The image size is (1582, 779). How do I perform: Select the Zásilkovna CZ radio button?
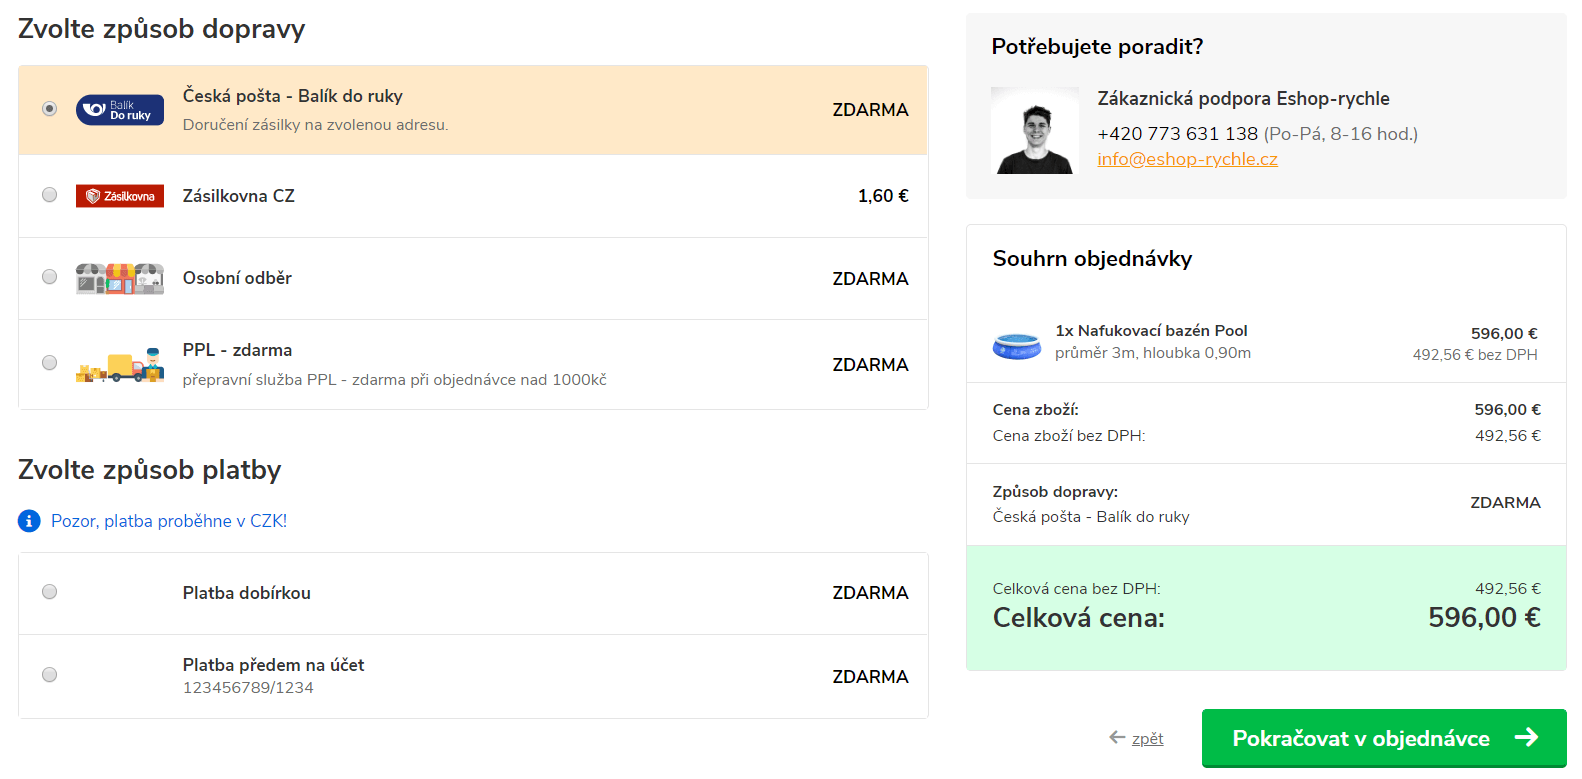click(49, 195)
